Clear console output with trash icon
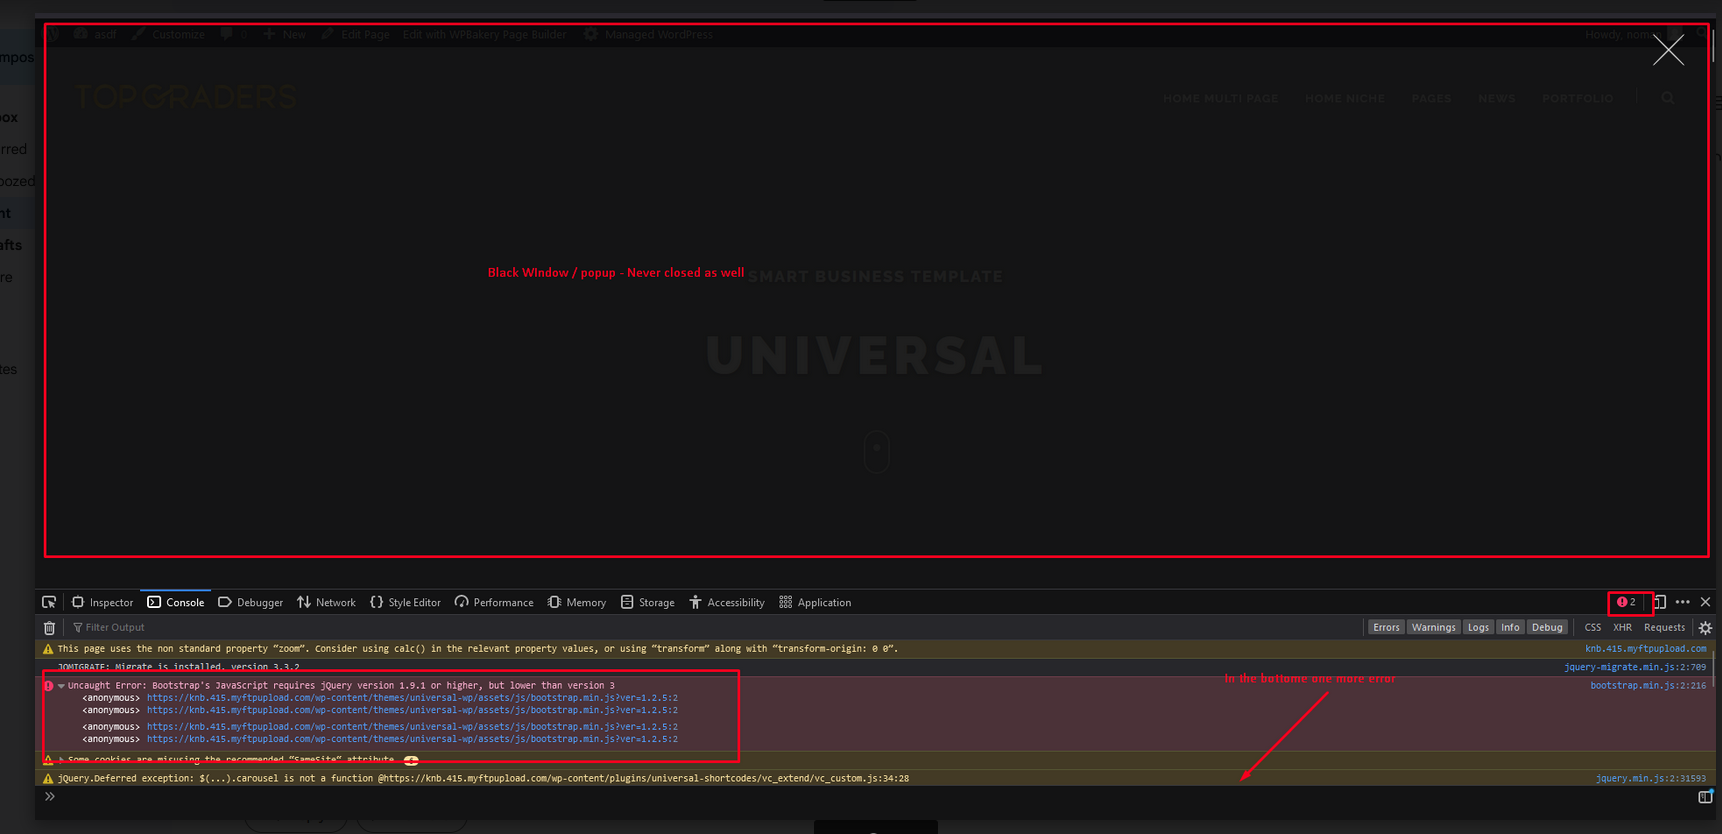Screen dimensions: 1722x834 (49, 628)
